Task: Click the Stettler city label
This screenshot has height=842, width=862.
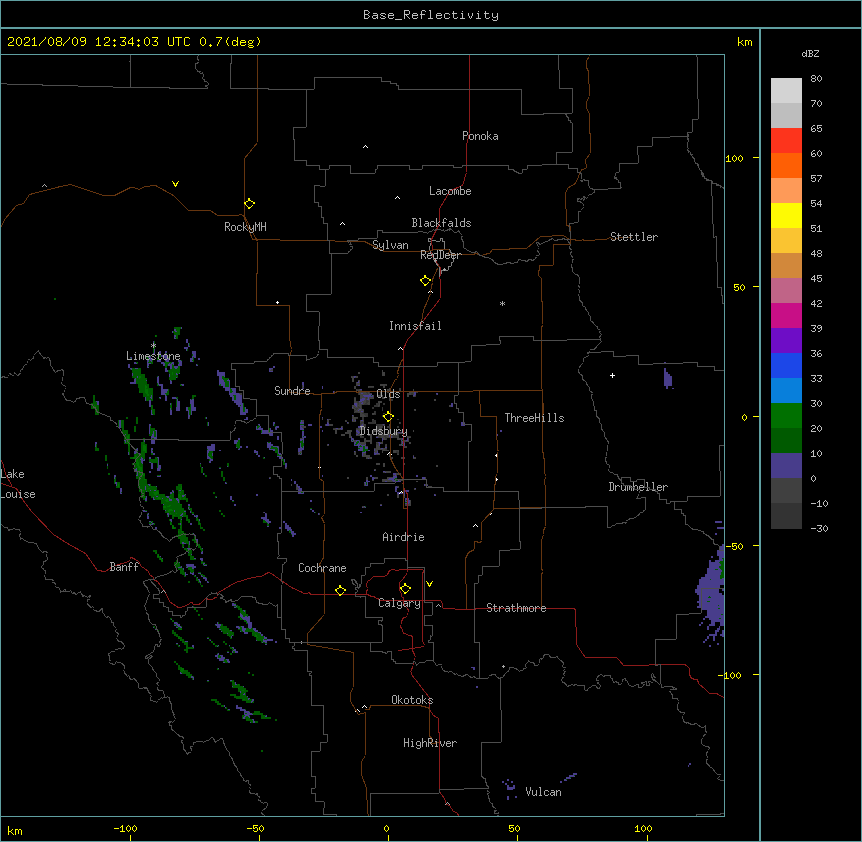Action: (x=634, y=237)
